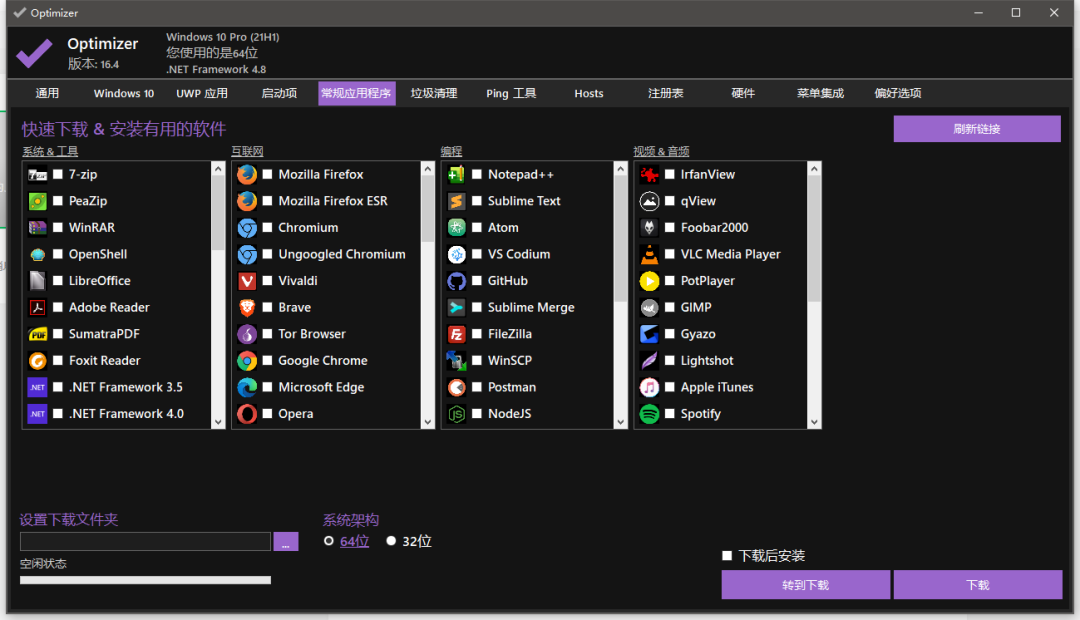
Task: Click the FileZilla icon
Action: click(x=457, y=334)
